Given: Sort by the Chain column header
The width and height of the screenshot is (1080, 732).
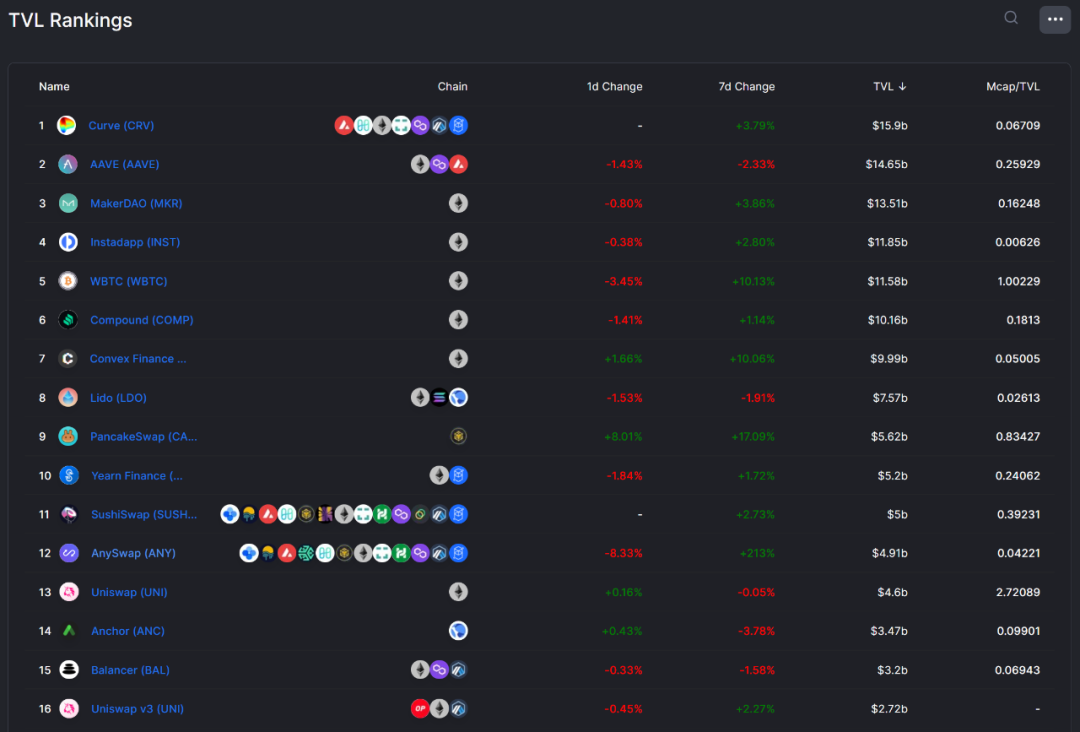Looking at the screenshot, I should pos(453,86).
